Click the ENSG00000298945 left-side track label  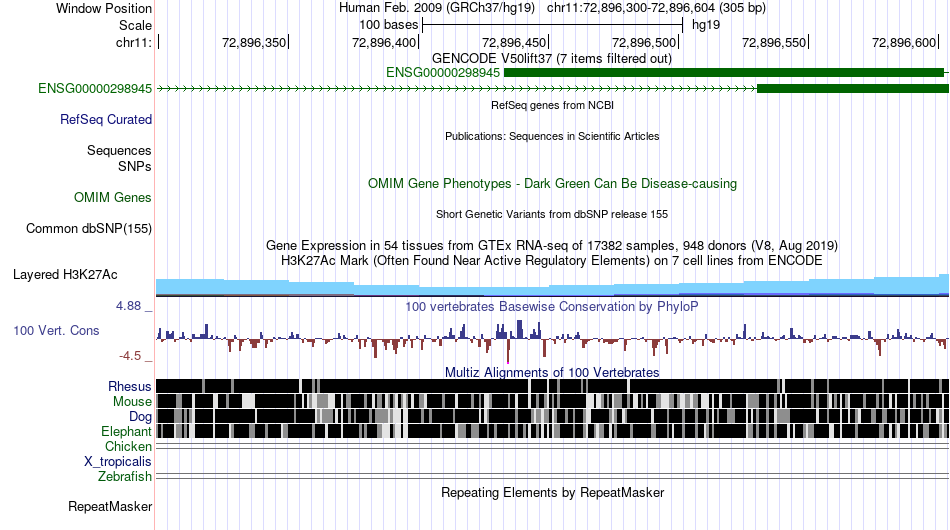click(95, 88)
